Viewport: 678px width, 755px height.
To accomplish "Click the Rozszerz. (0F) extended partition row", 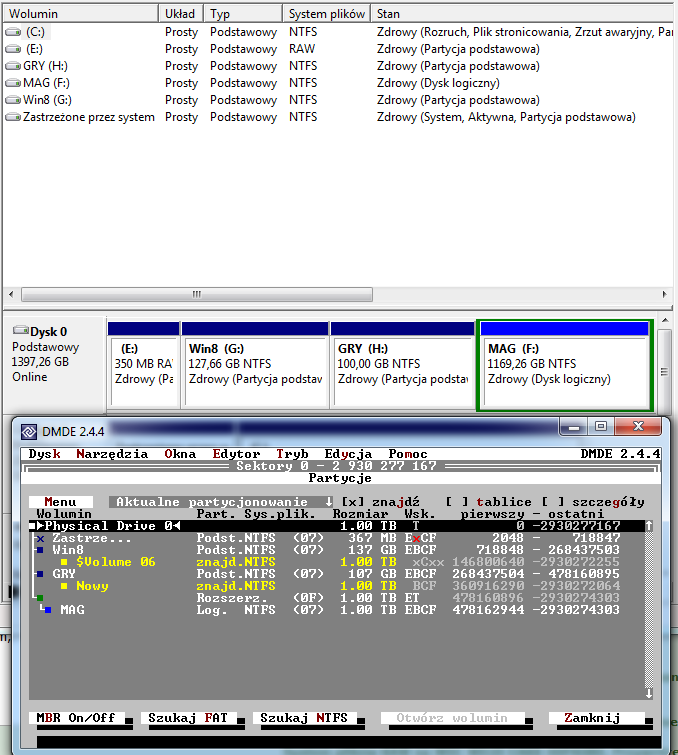I will pos(337,598).
